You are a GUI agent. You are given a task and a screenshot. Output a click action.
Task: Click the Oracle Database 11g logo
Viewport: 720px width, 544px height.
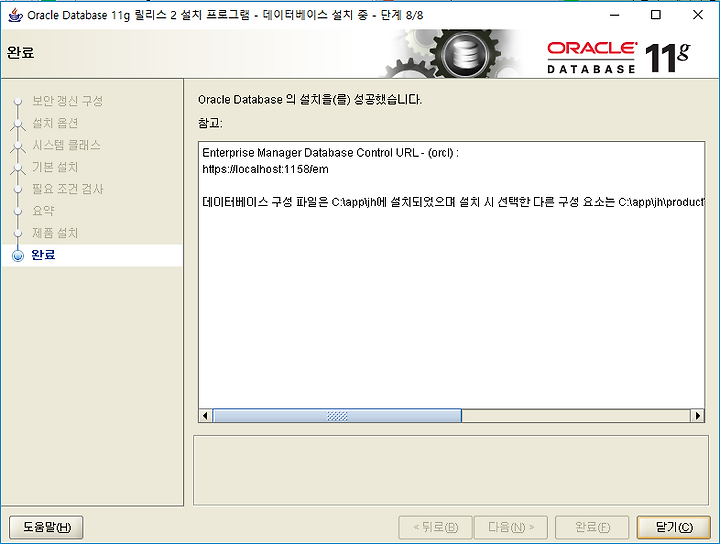tap(619, 57)
